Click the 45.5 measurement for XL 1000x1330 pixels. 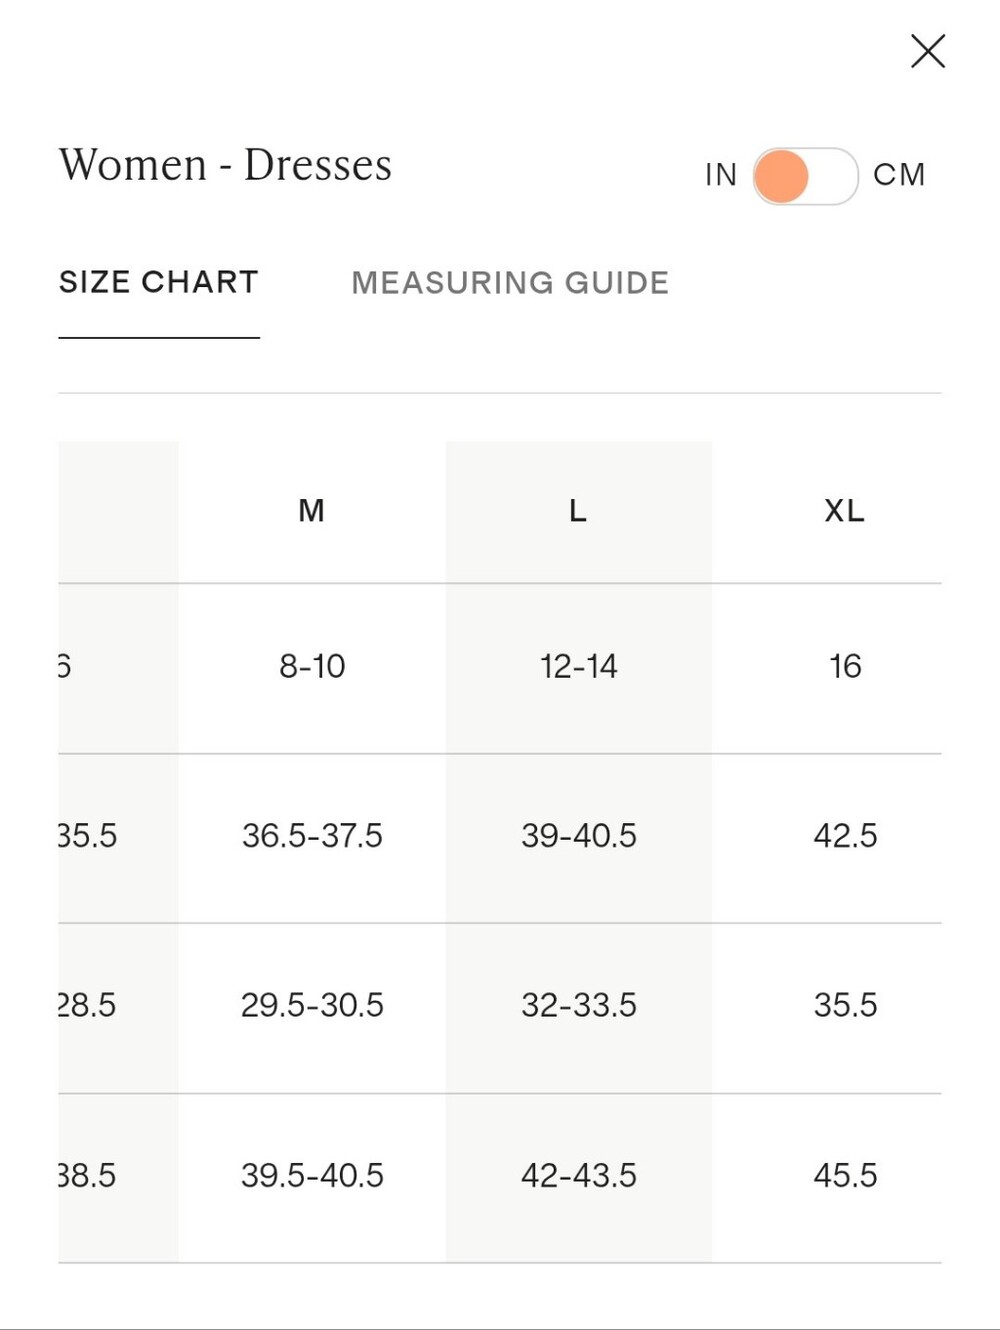coord(845,1175)
